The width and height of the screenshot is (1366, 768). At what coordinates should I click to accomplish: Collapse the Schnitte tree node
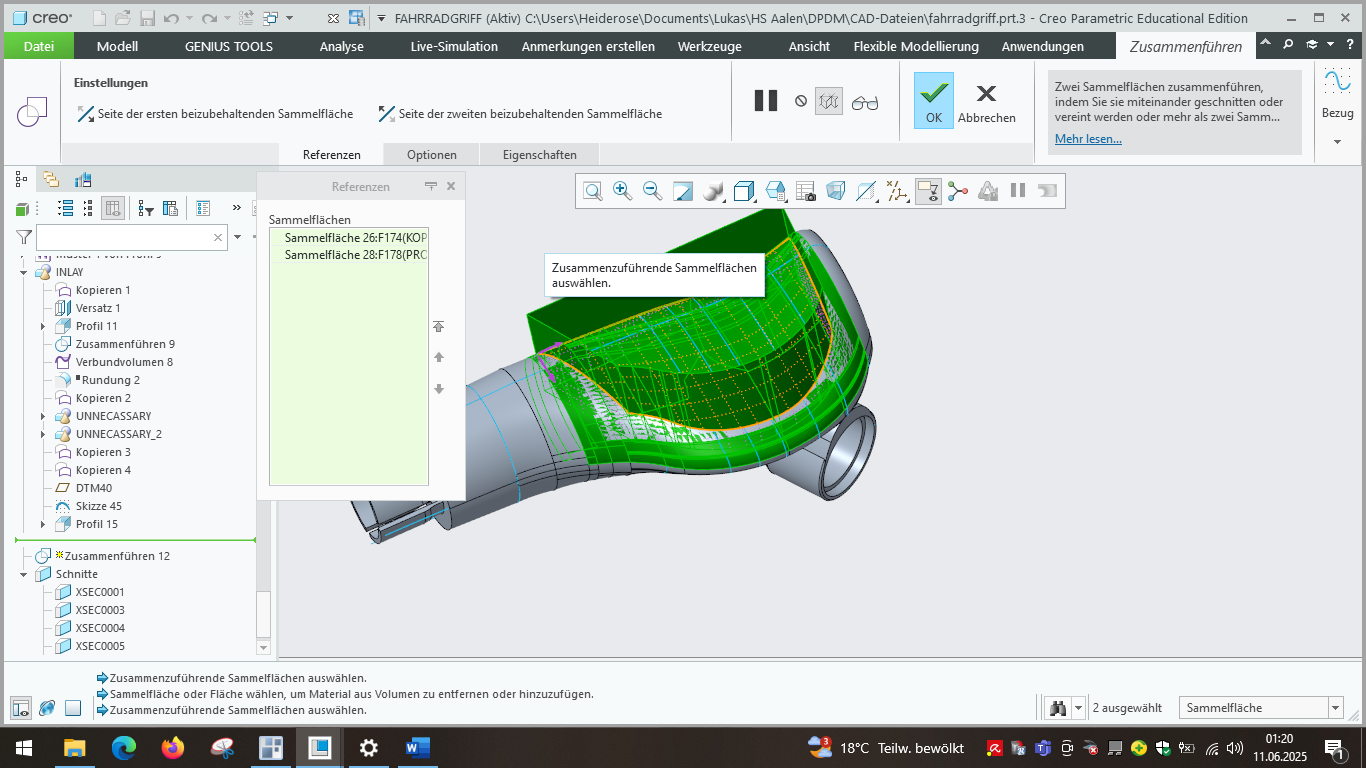23,574
